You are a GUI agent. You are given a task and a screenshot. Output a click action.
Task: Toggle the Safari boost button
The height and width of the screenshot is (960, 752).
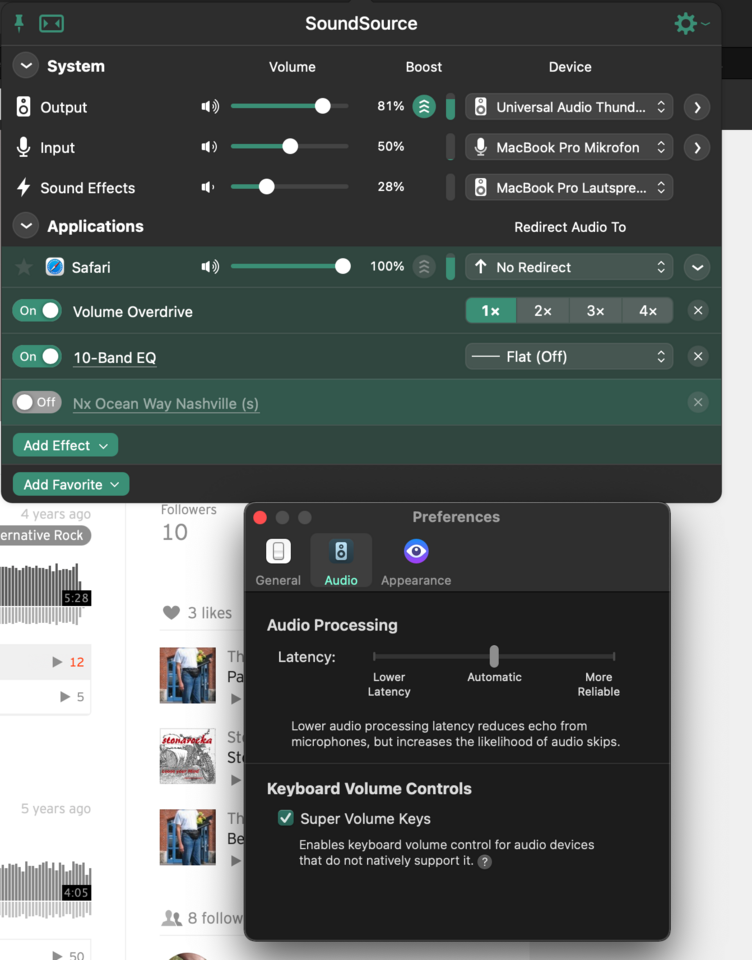point(424,266)
